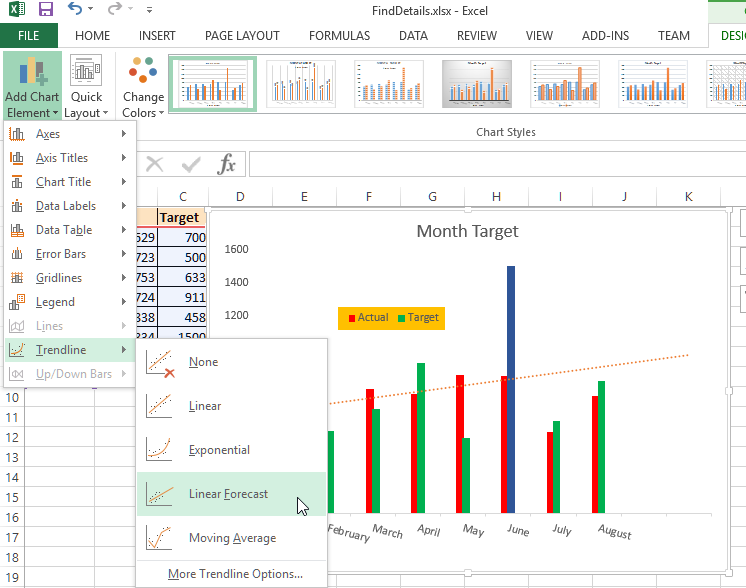Expand the Axes submenu

pyautogui.click(x=69, y=134)
